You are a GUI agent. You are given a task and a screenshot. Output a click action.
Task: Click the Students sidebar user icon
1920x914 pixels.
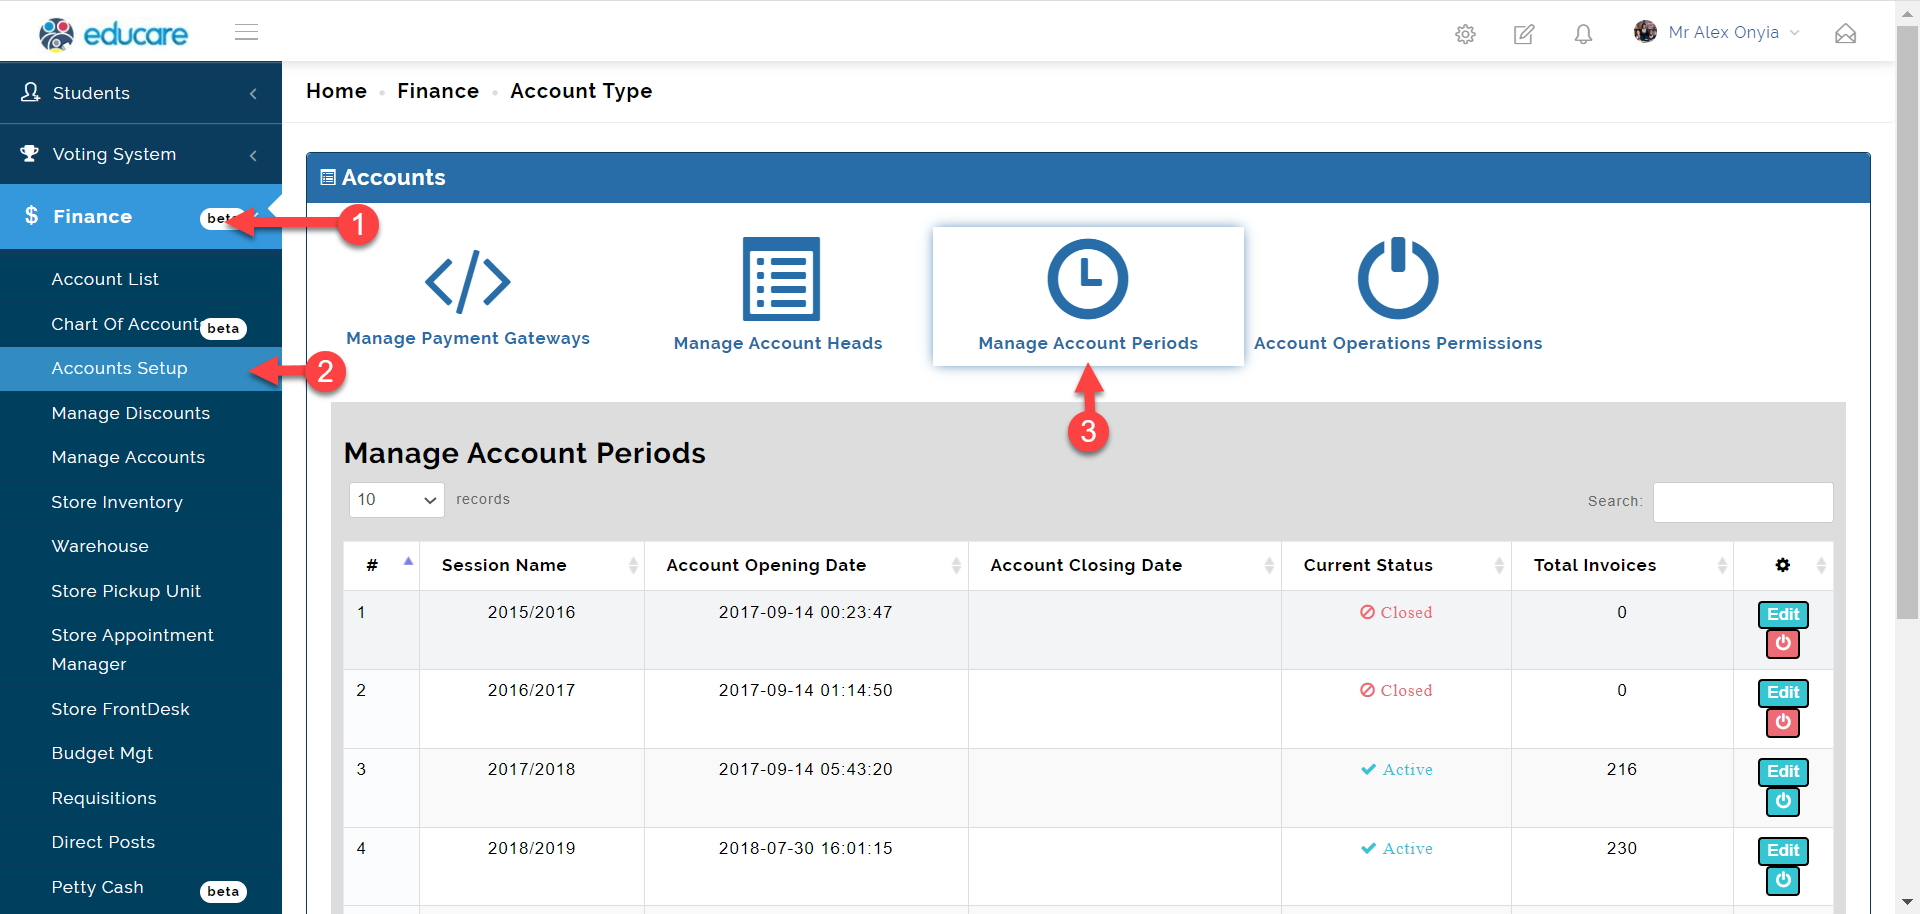point(31,92)
